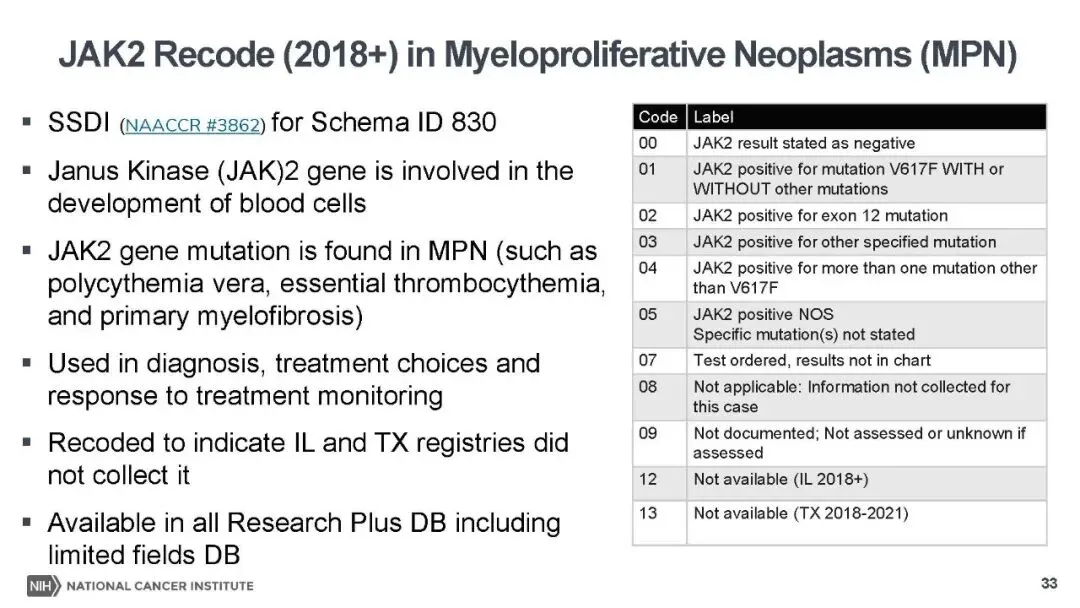
Task: Click row 08 Not applicable
Action: (x=840, y=397)
